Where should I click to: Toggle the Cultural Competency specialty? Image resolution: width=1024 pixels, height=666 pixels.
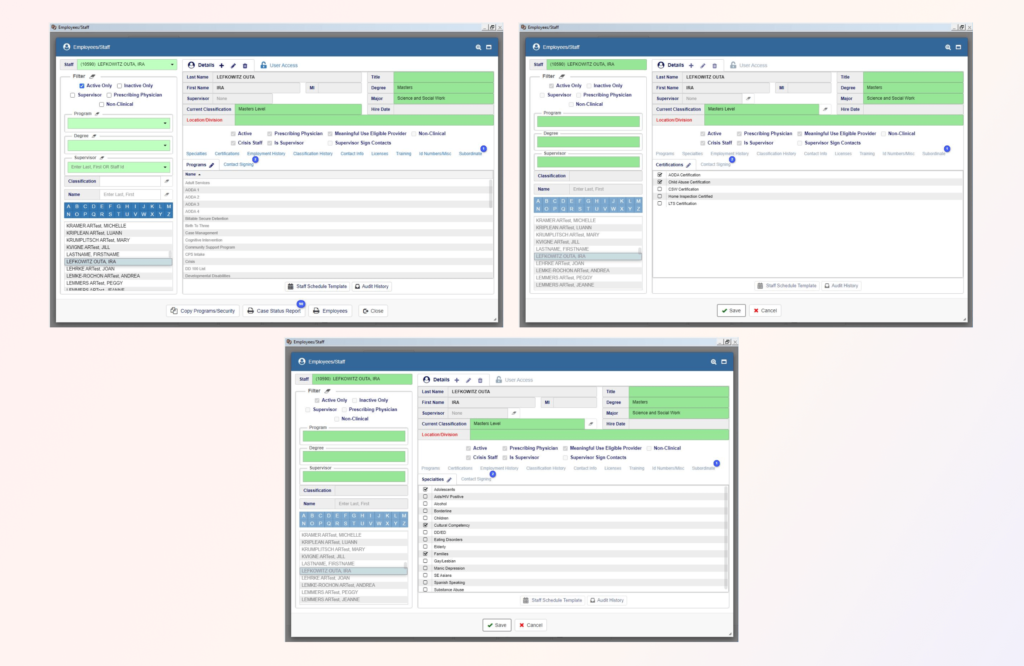tap(425, 525)
